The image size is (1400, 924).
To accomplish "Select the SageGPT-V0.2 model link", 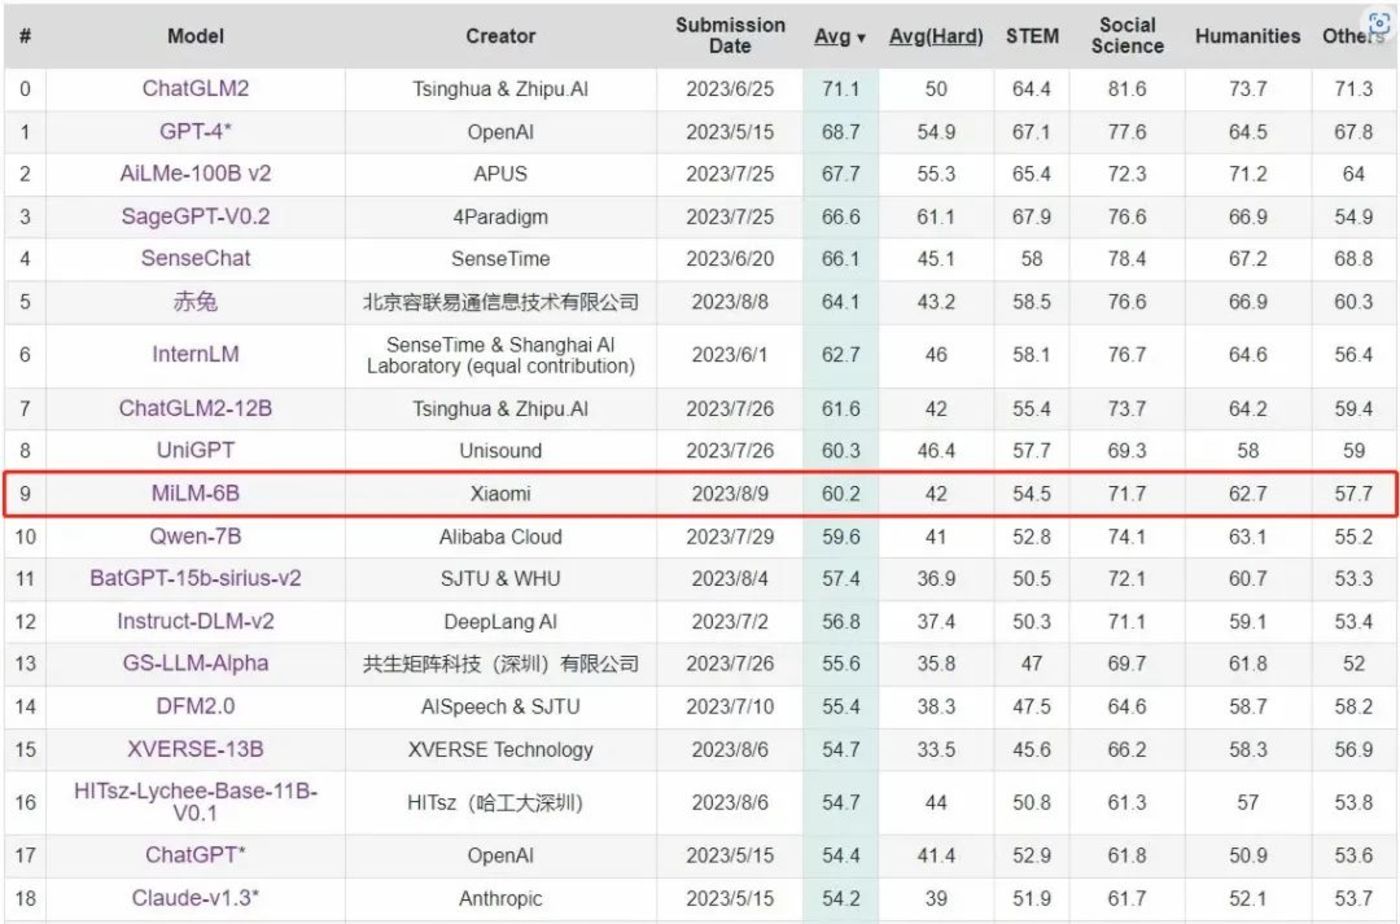I will click(195, 216).
